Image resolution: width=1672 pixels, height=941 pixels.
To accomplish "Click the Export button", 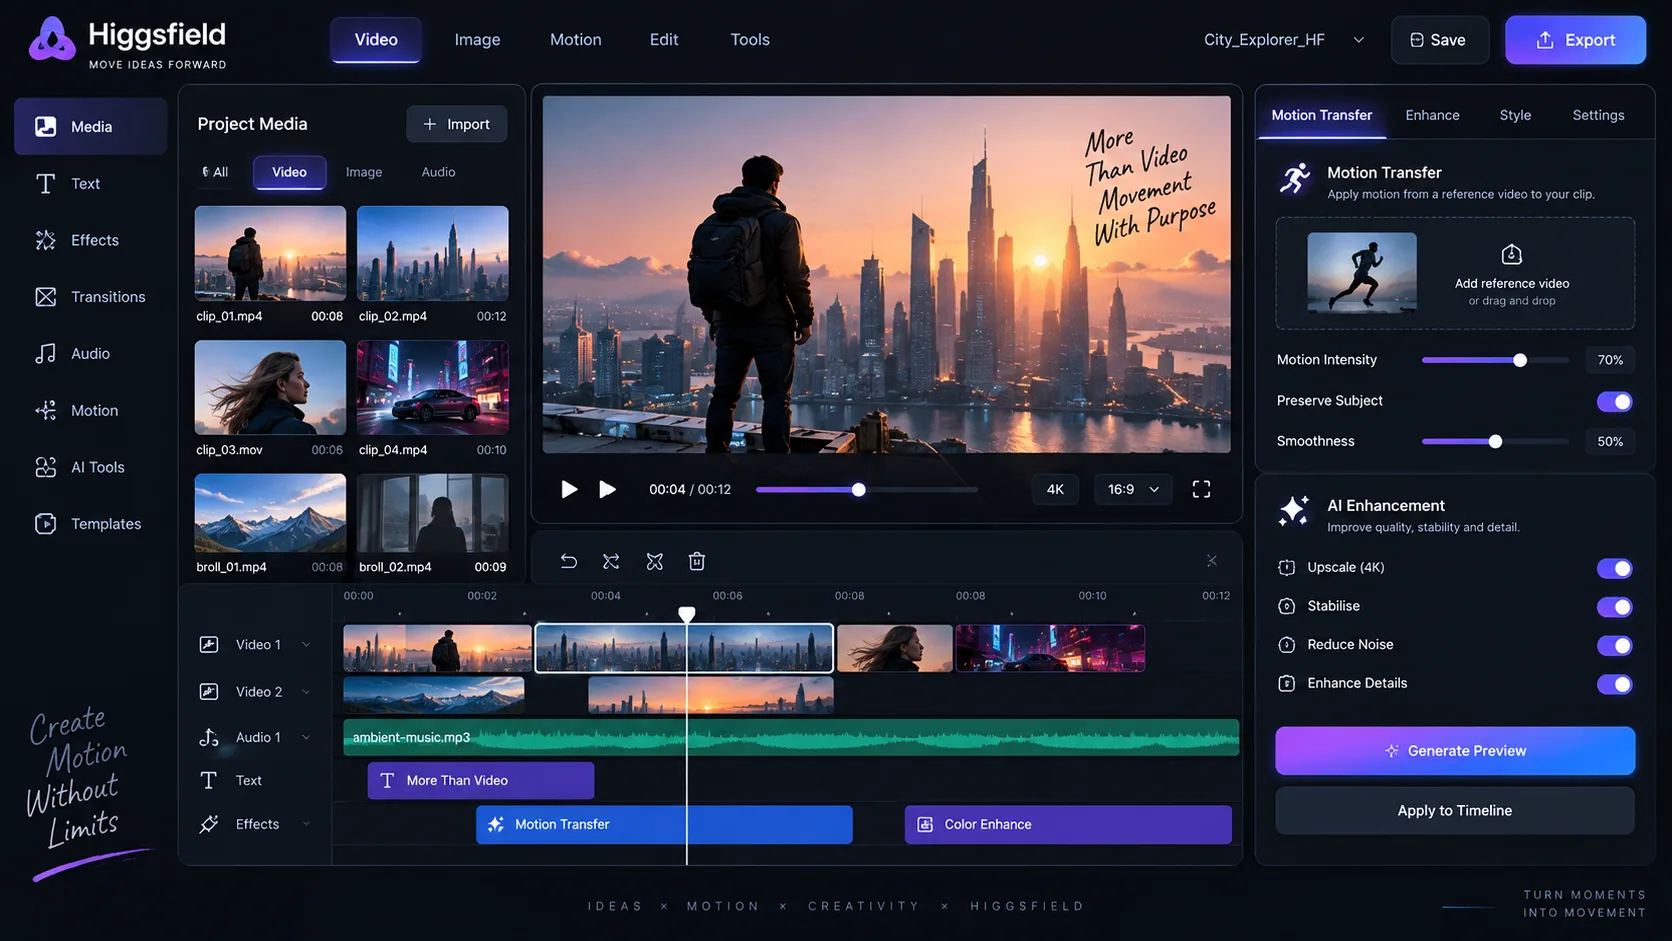I will [x=1575, y=40].
